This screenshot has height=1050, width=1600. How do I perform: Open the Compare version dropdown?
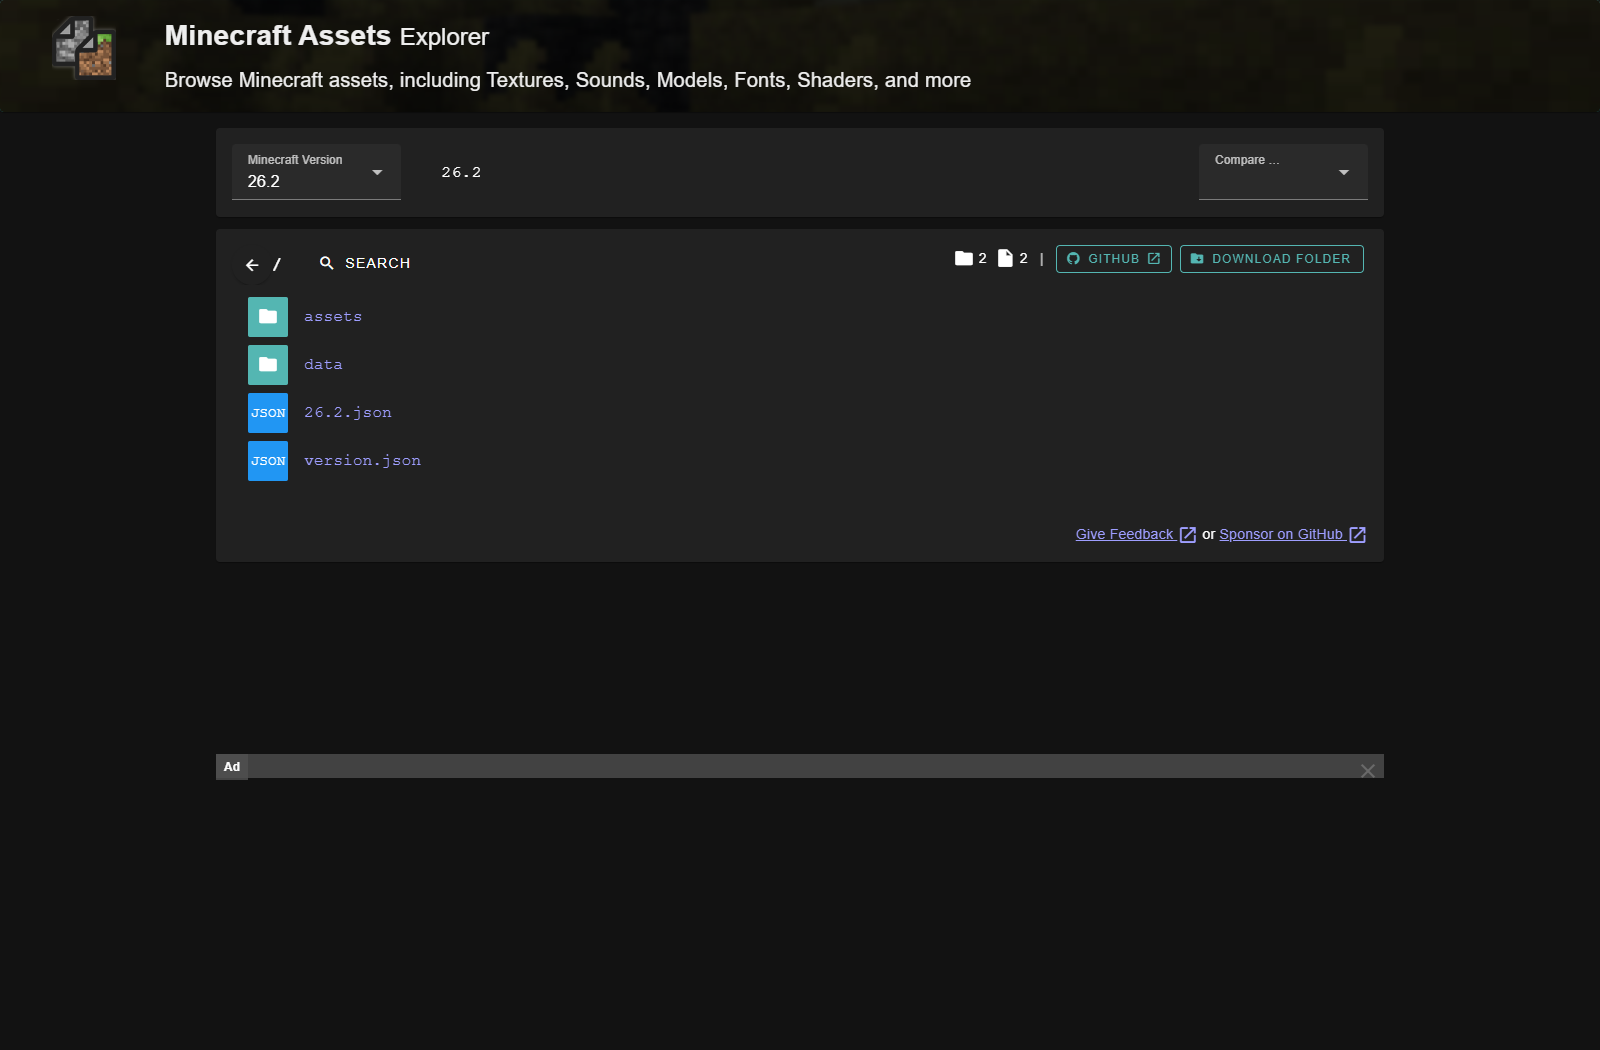pyautogui.click(x=1283, y=172)
